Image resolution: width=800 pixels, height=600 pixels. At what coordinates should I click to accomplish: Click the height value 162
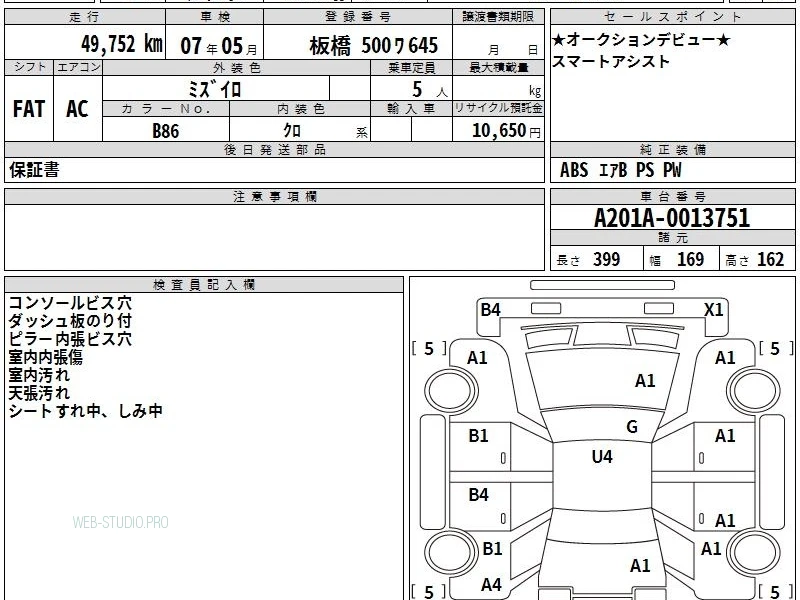770,260
